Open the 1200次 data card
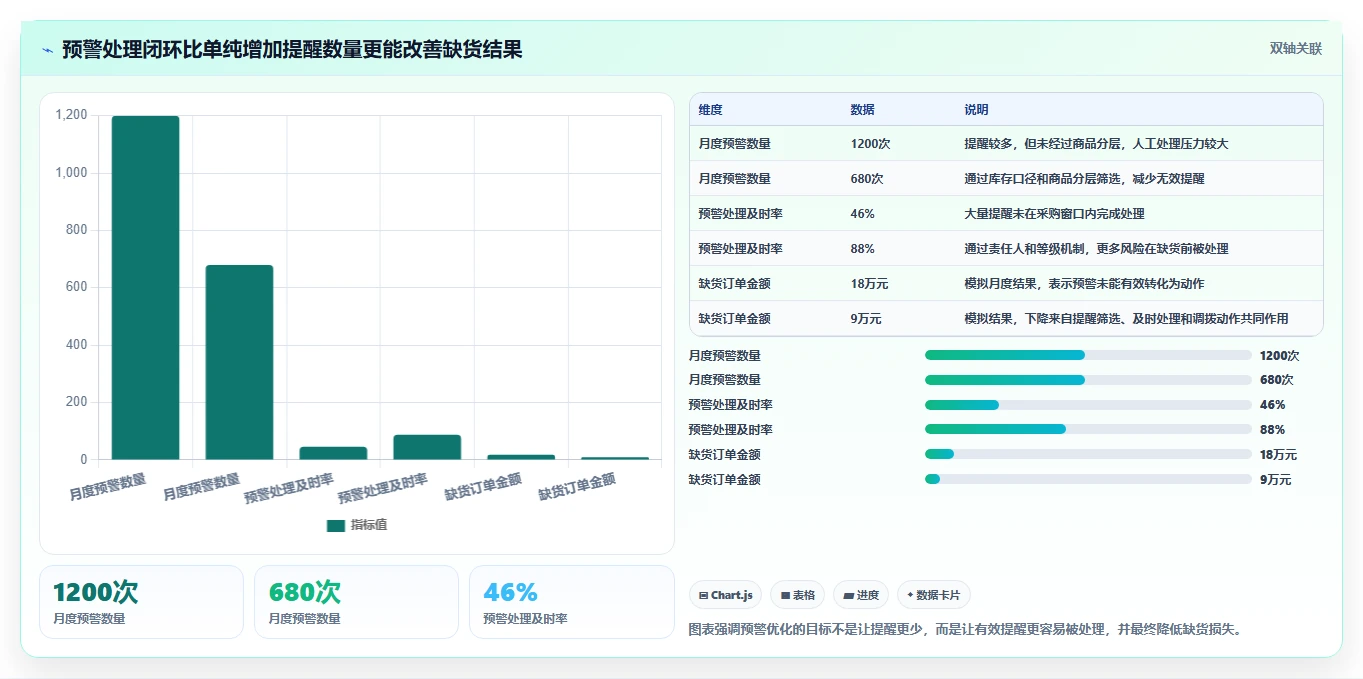 pos(141,602)
